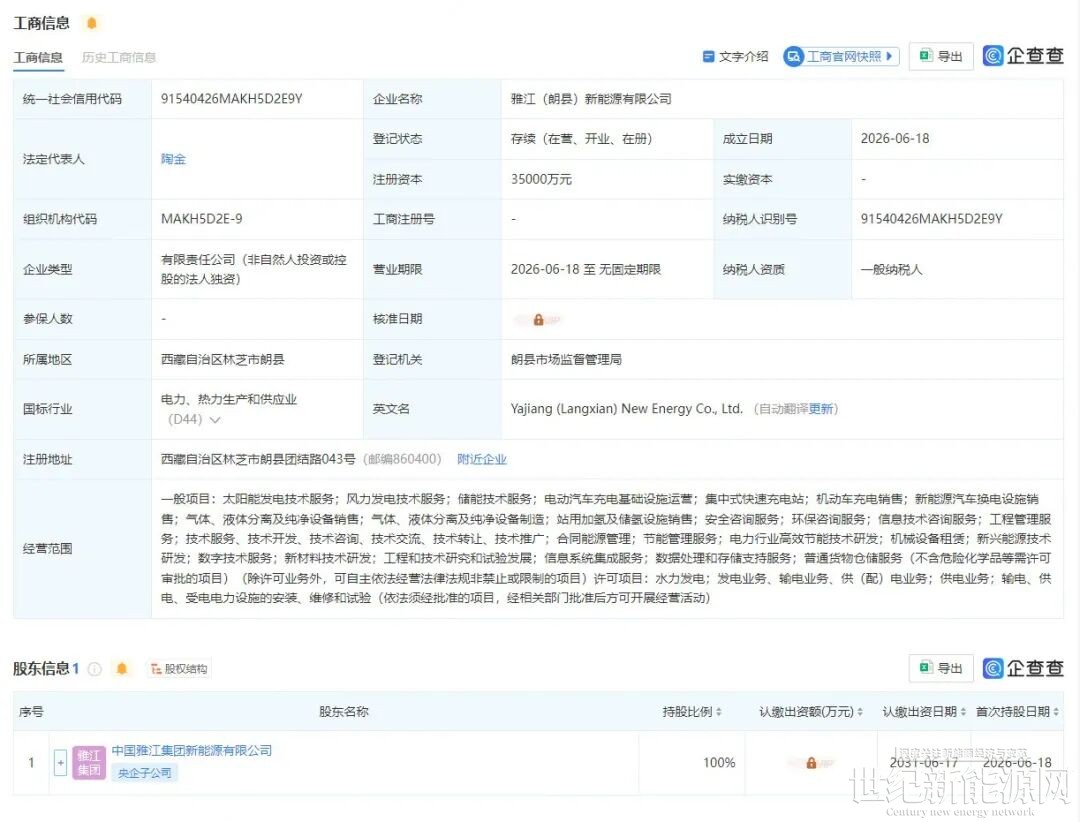Select 成立日期 value 2026-06-18
The width and height of the screenshot is (1080, 822).
[x=895, y=138]
